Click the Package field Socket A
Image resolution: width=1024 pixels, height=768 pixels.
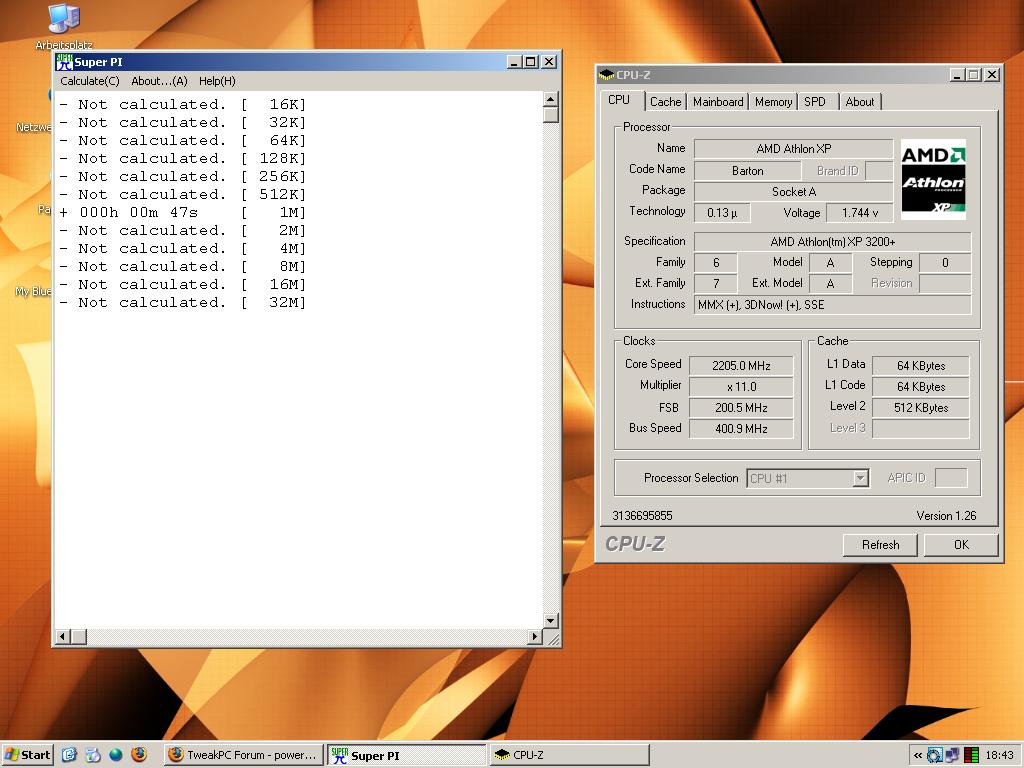coord(793,192)
